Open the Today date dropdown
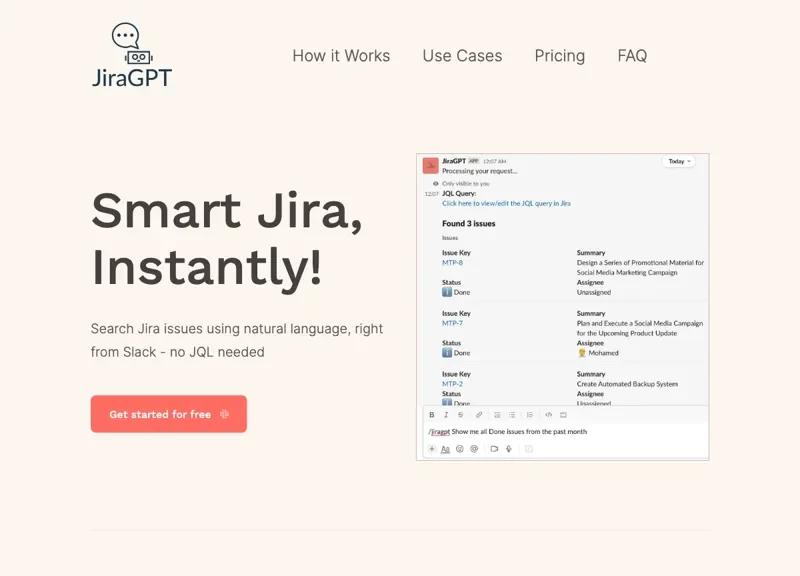The height and width of the screenshot is (576, 800). (677, 161)
